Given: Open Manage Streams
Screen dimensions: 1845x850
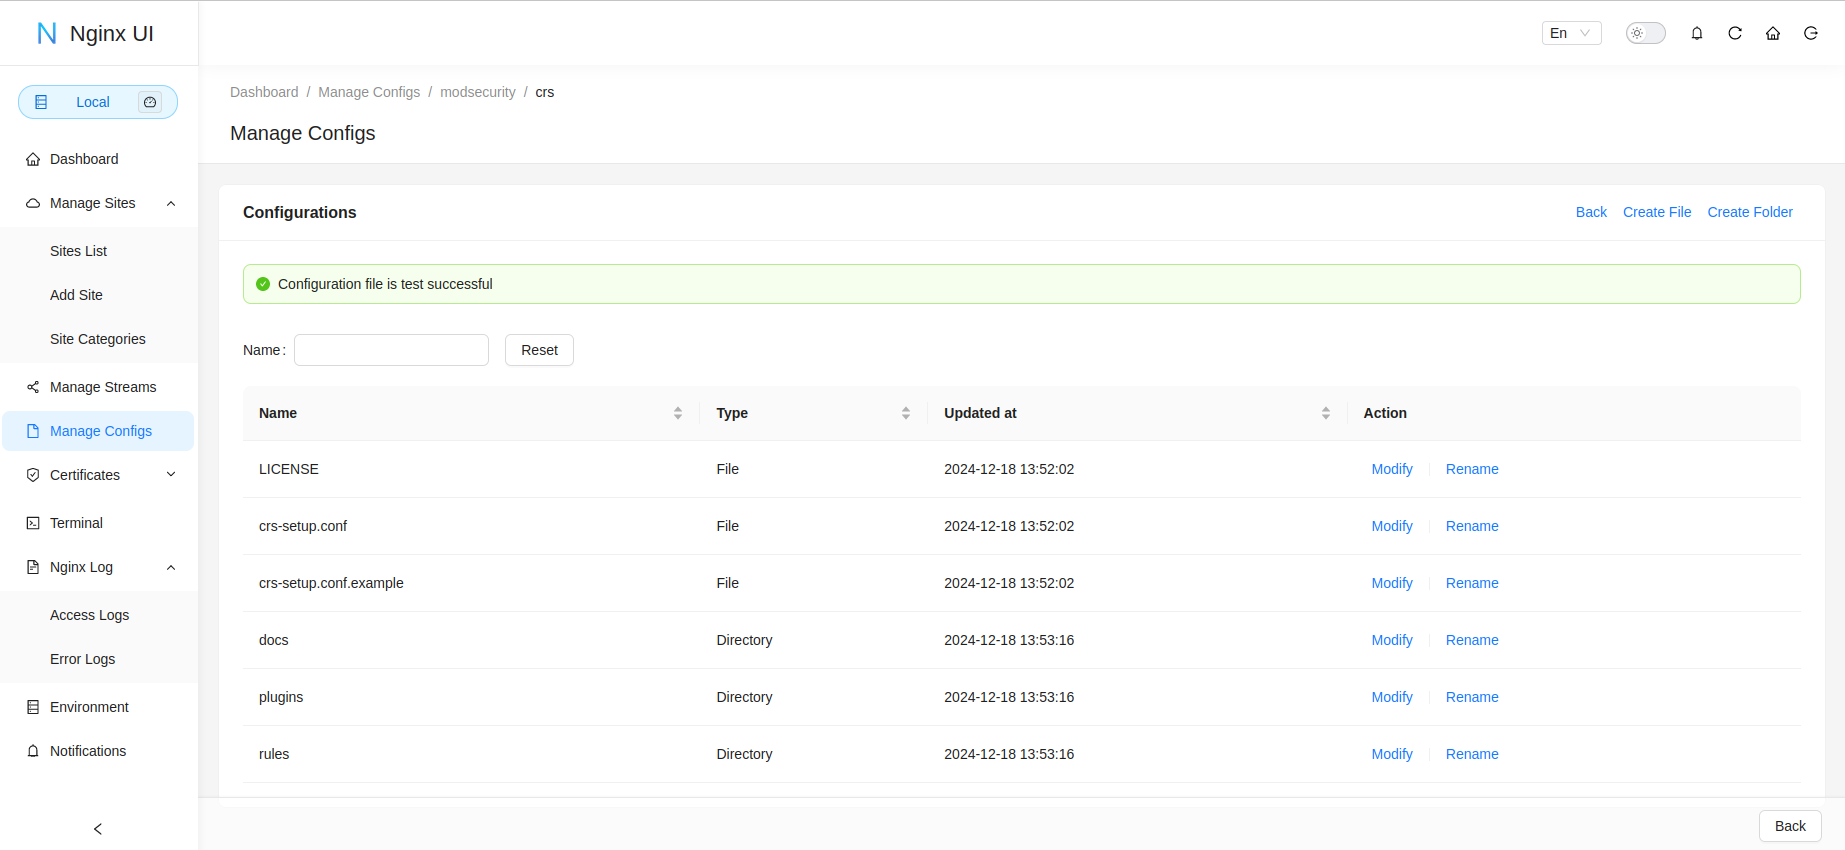Looking at the screenshot, I should (98, 387).
